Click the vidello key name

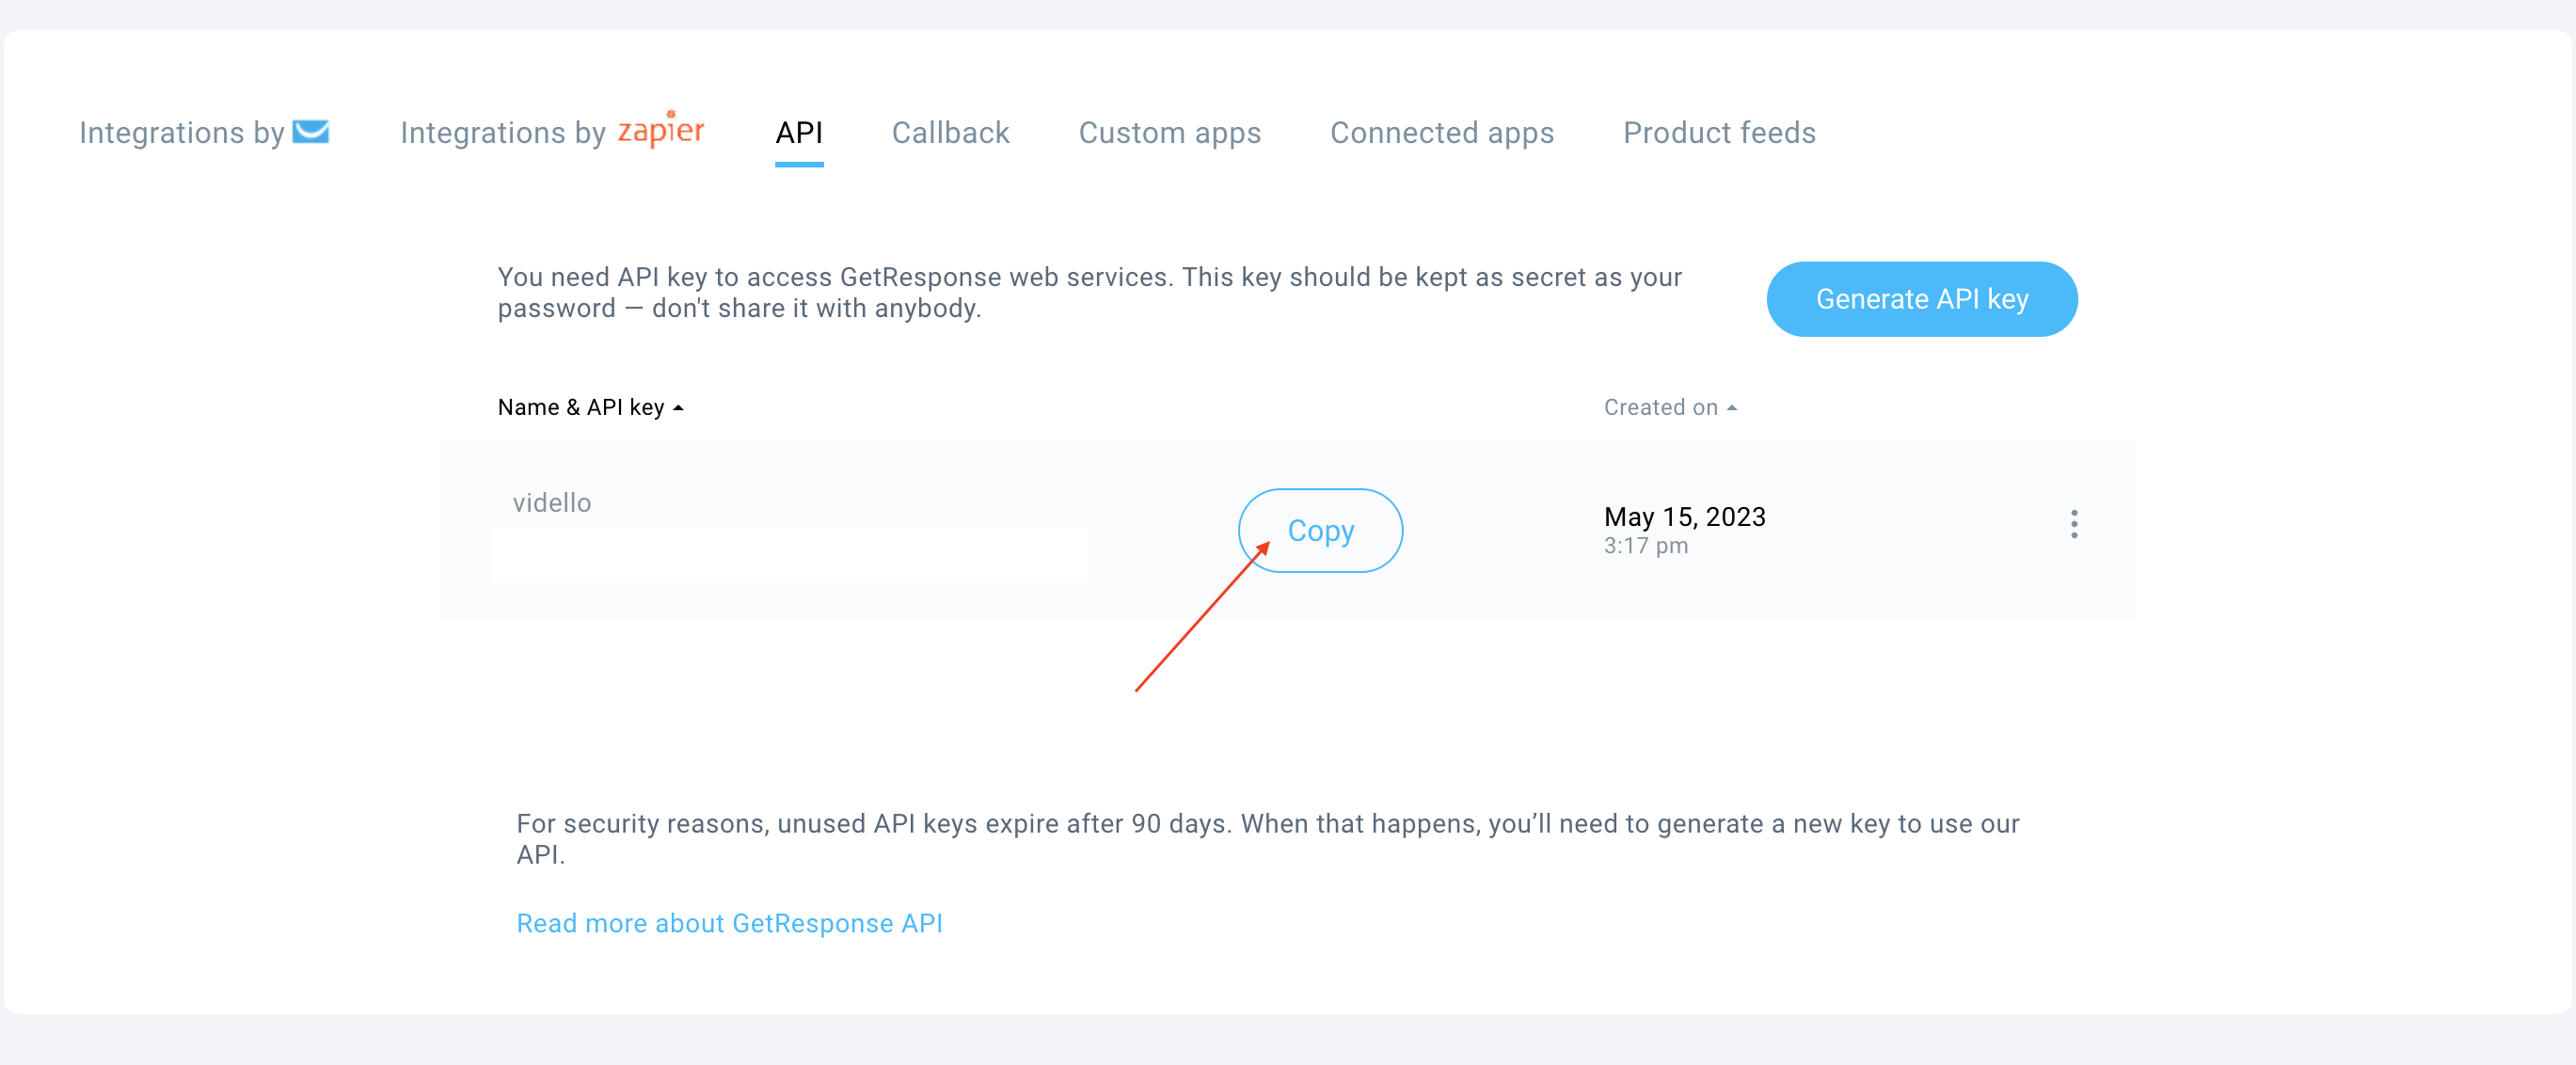(x=552, y=502)
